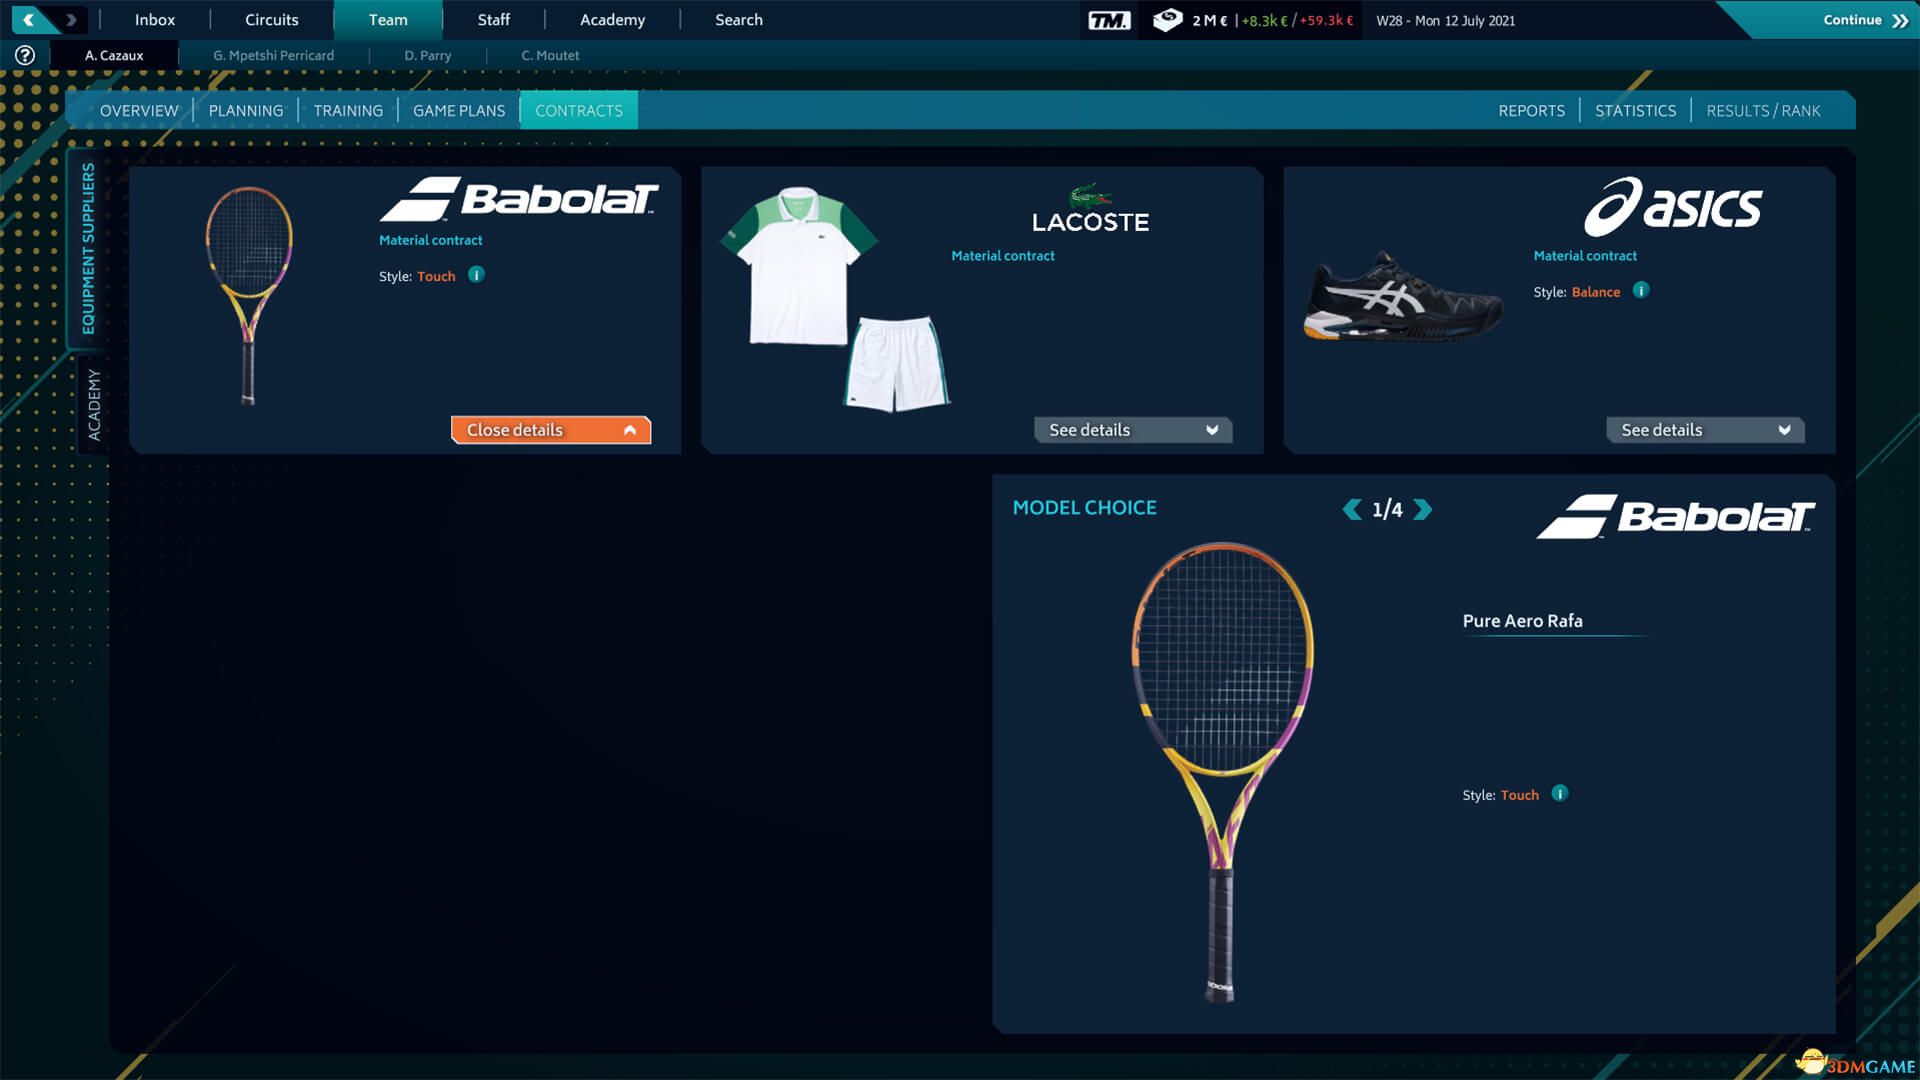Show Asics Balance style info icon
Image resolution: width=1920 pixels, height=1080 pixels.
1641,290
